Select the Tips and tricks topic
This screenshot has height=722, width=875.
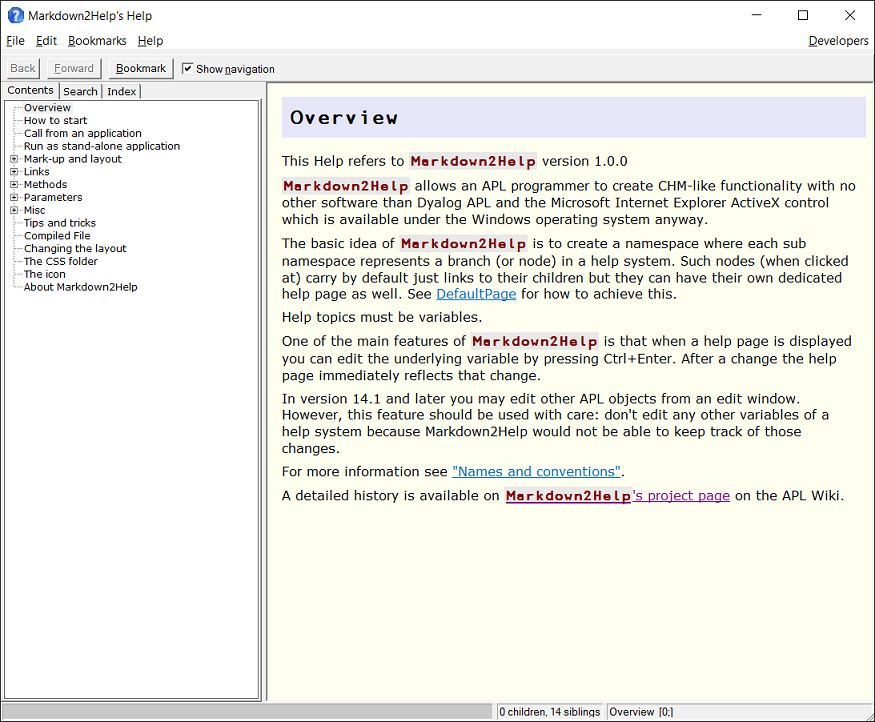tap(60, 223)
